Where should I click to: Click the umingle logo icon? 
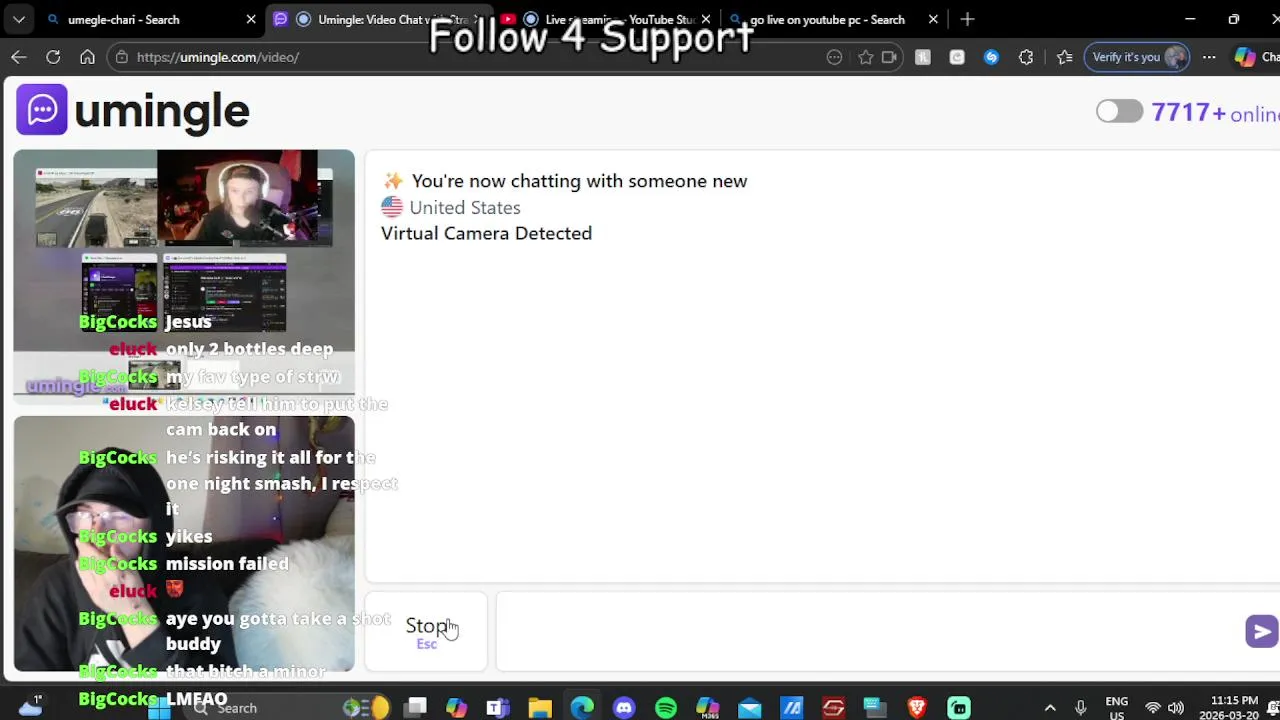(42, 110)
